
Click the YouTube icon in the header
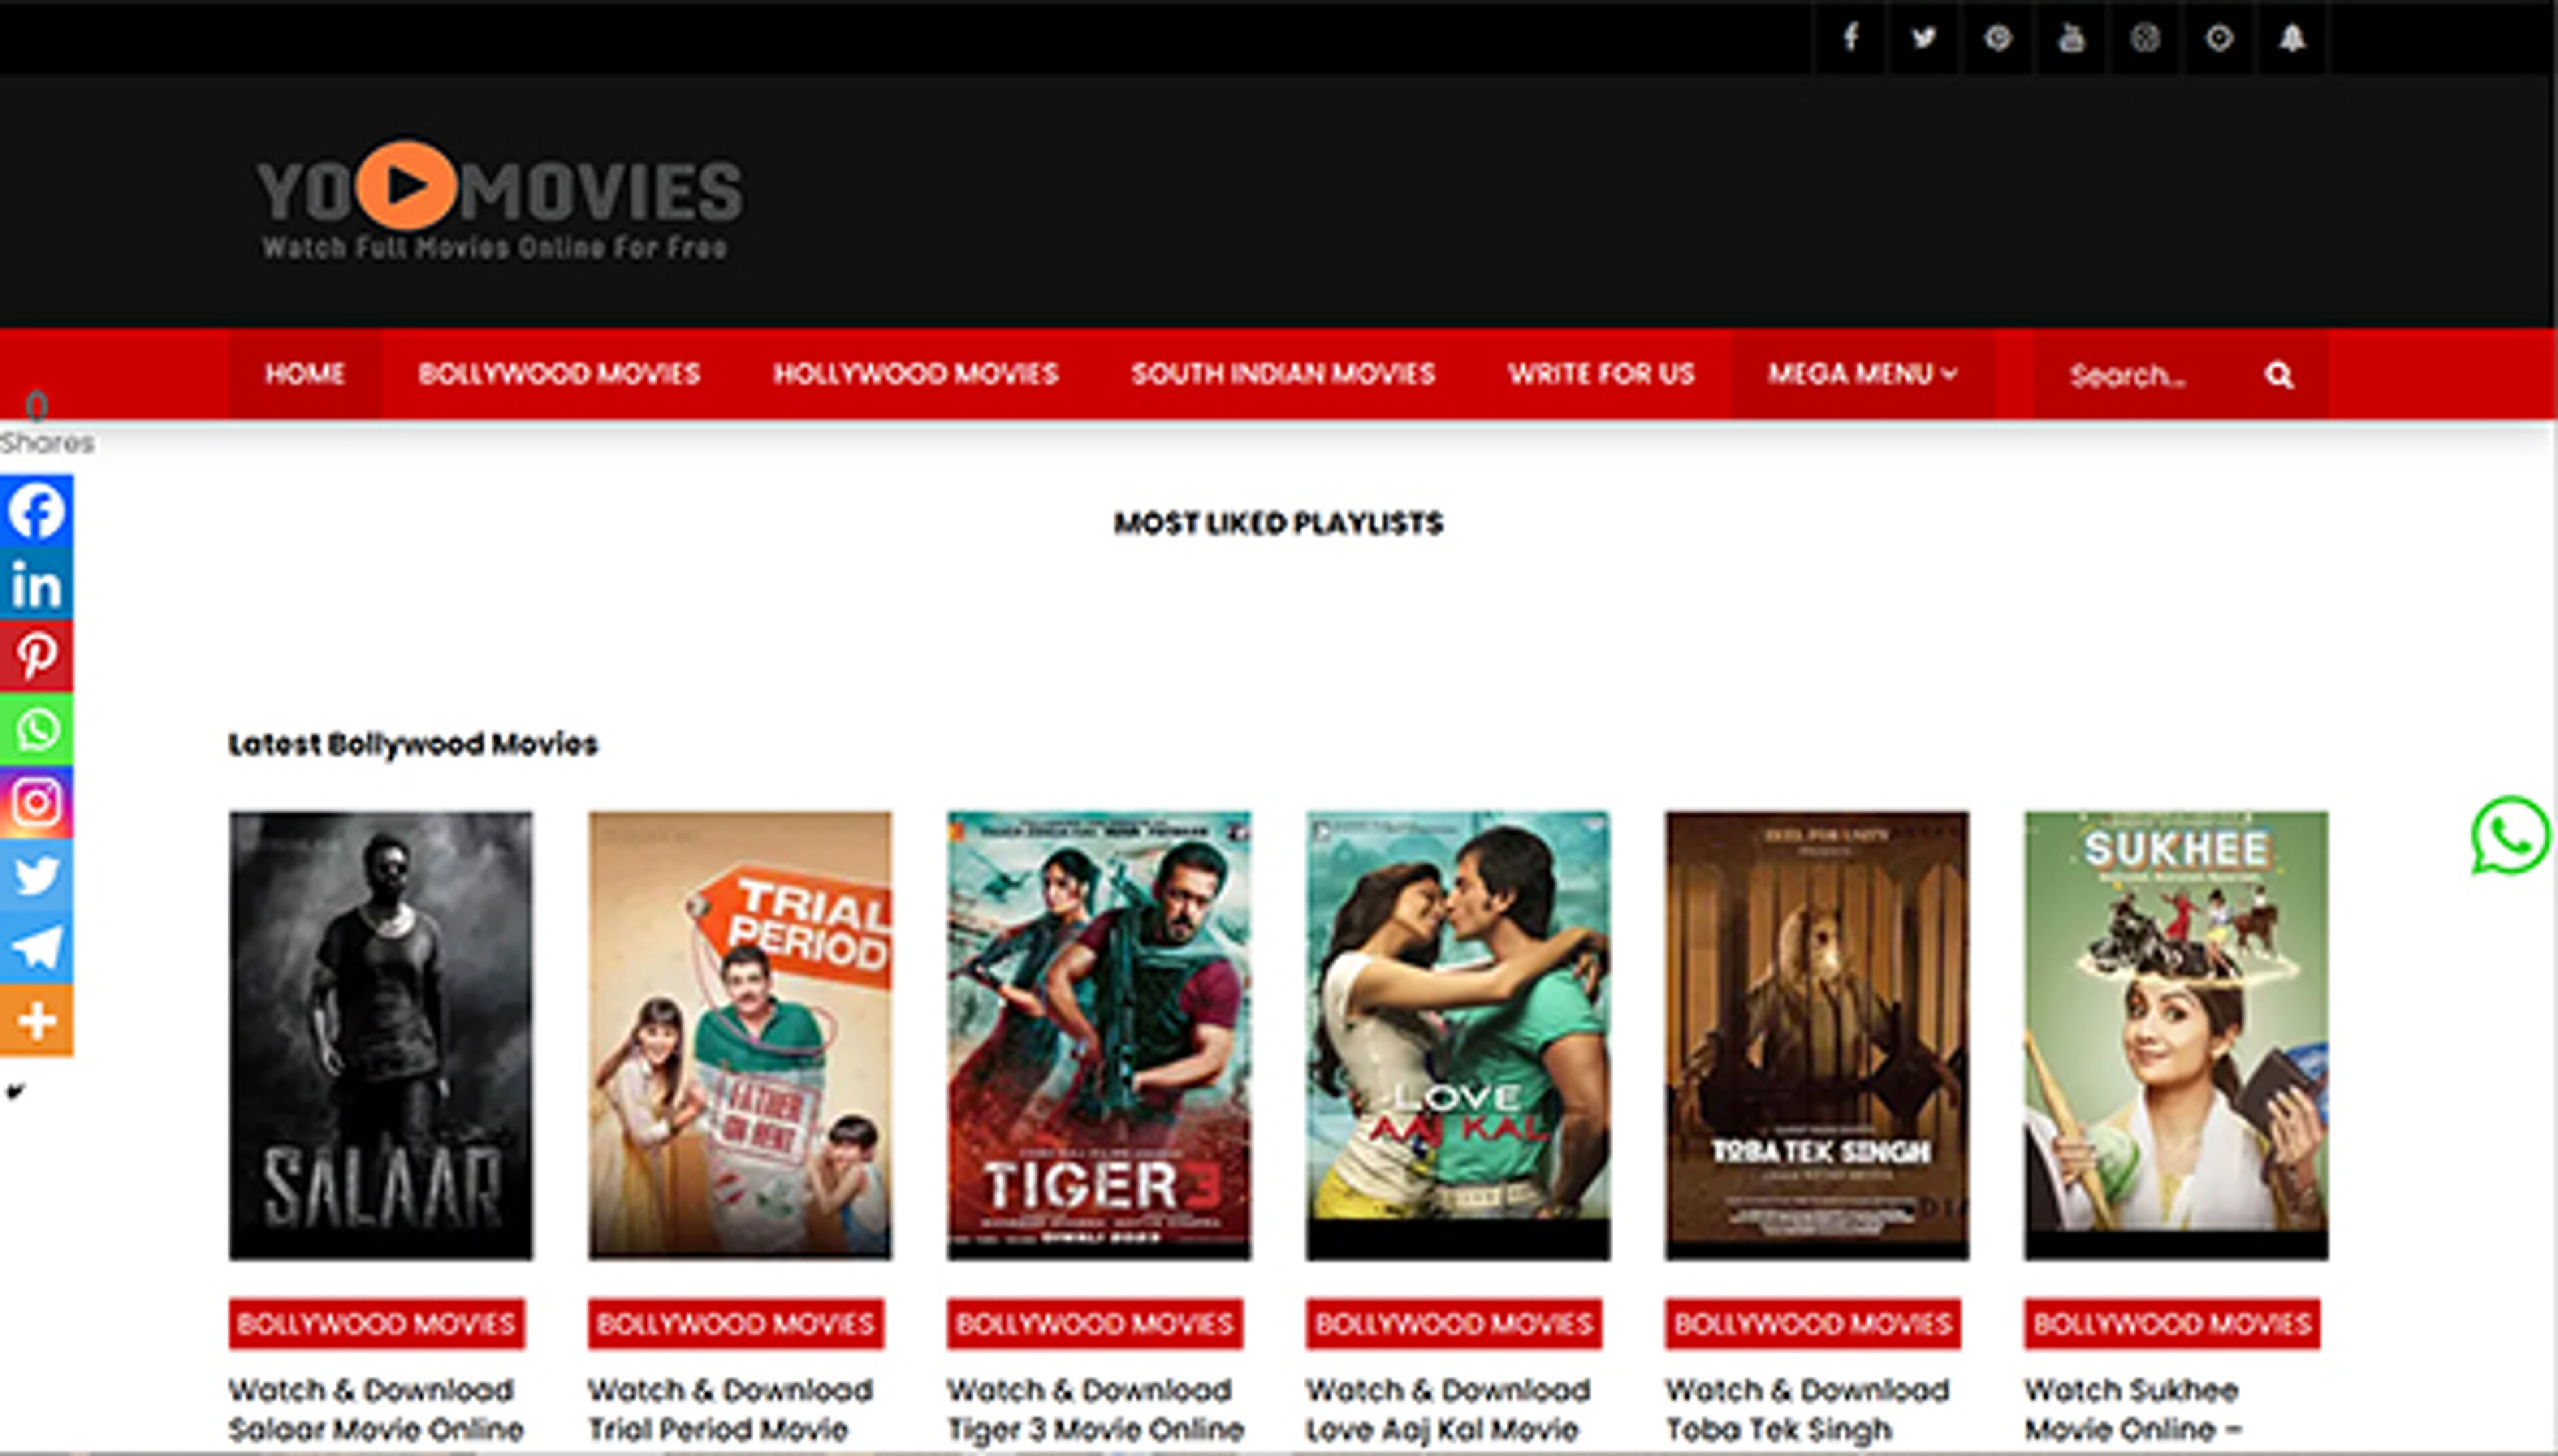pyautogui.click(x=2071, y=39)
